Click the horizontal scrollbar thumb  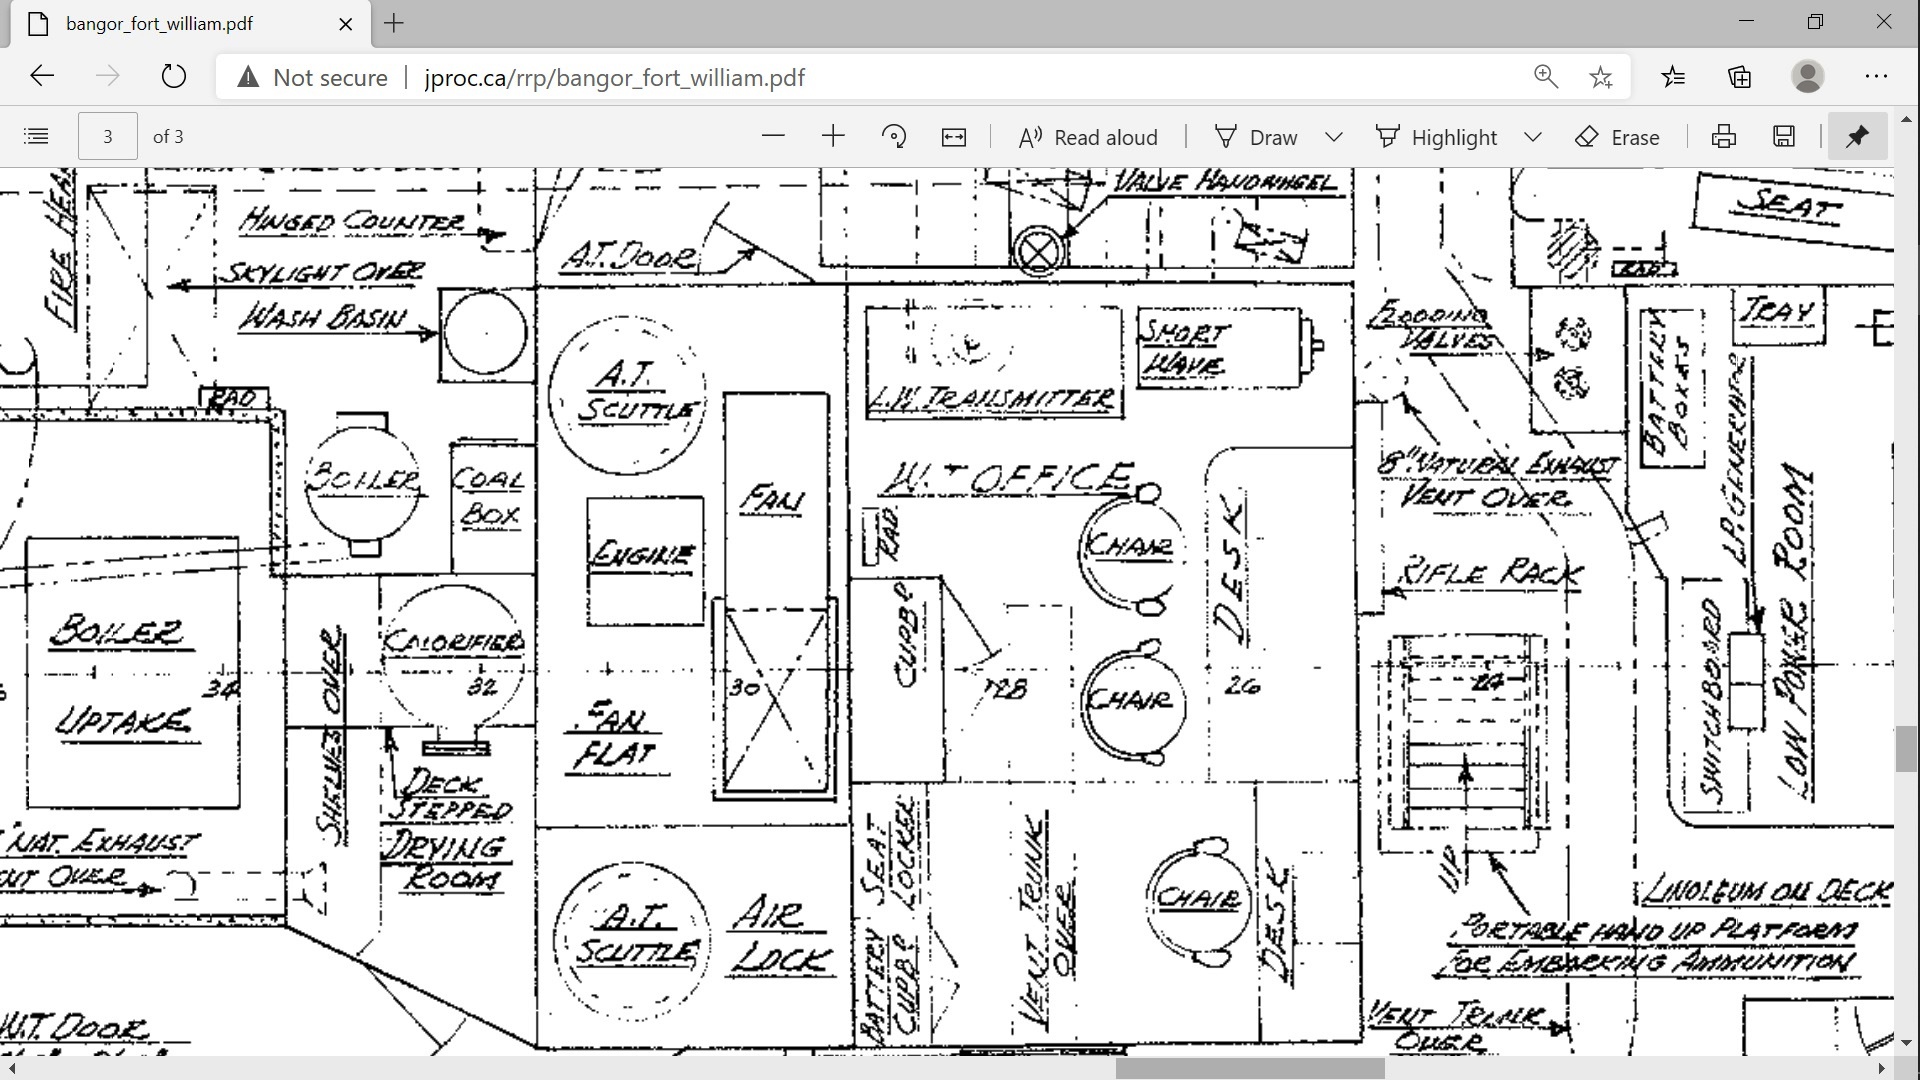click(x=1250, y=1069)
